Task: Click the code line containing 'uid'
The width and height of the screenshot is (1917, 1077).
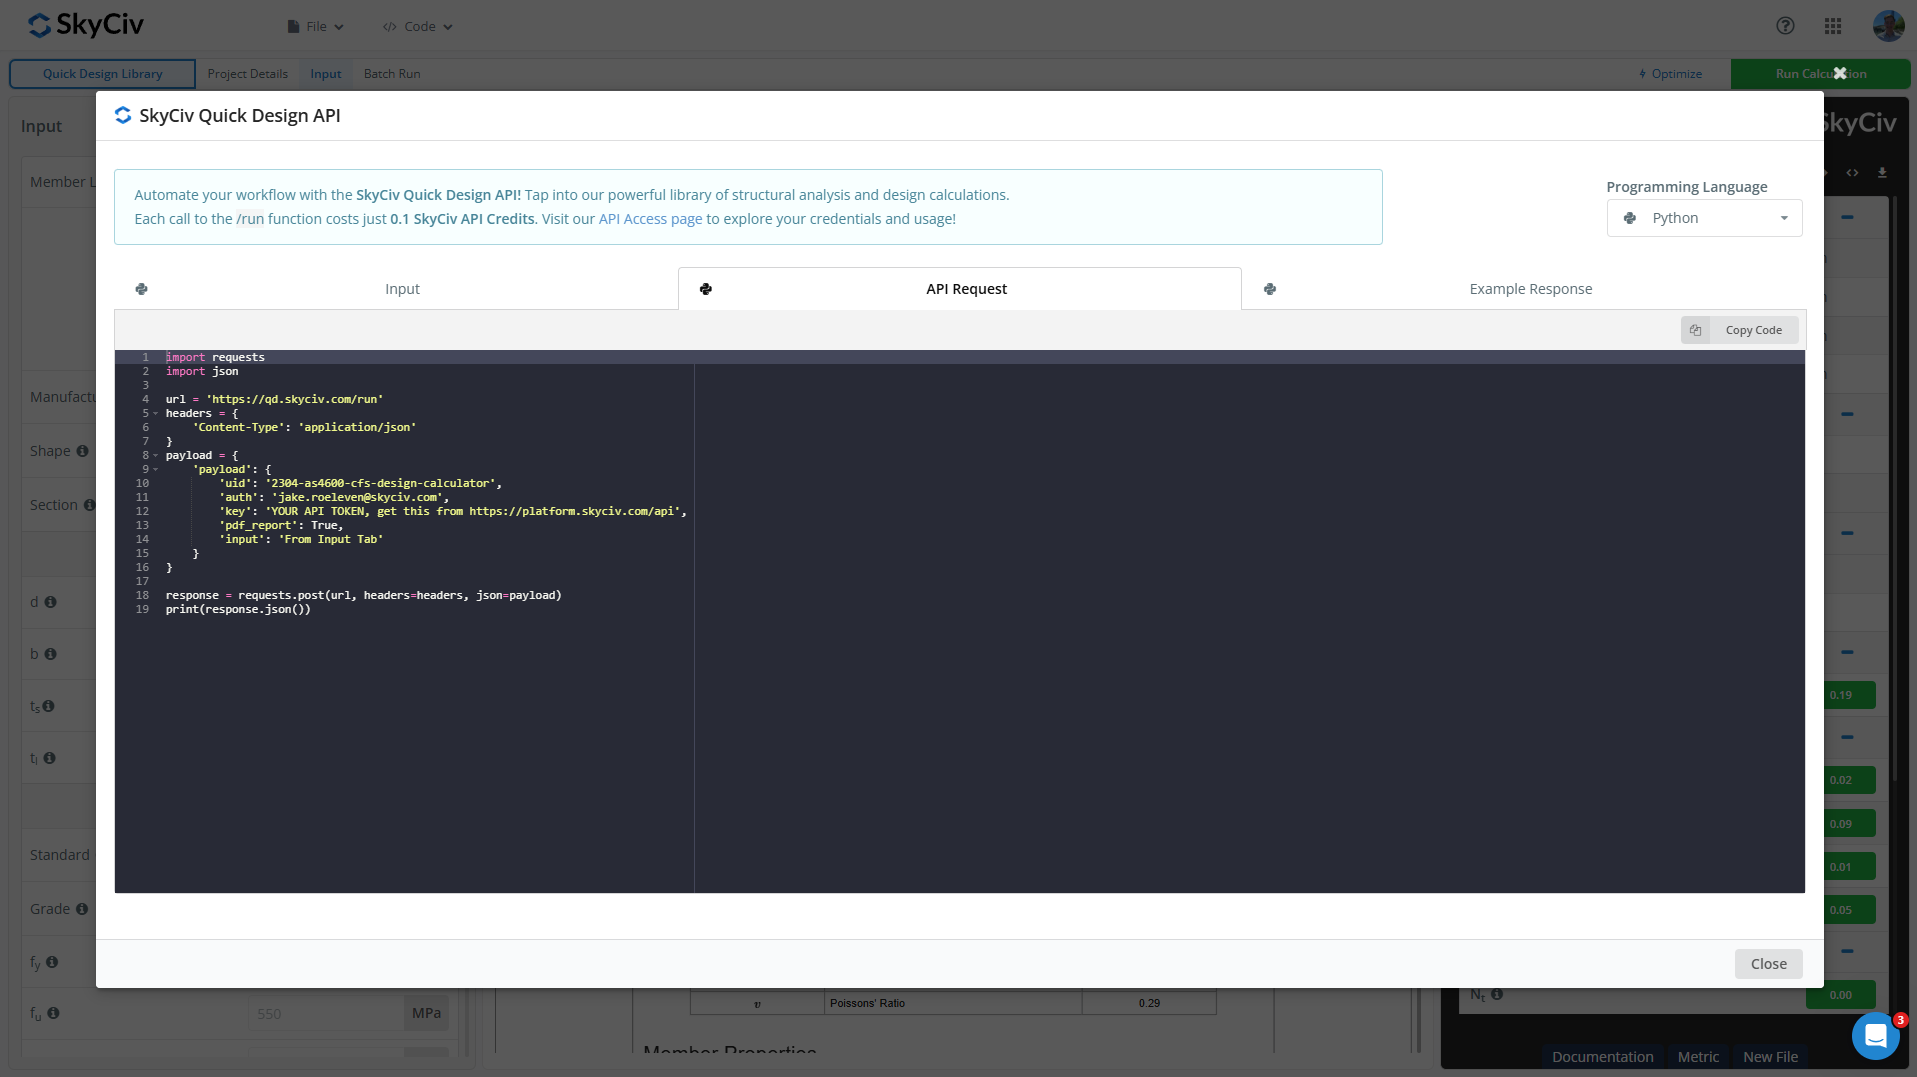Action: (360, 483)
